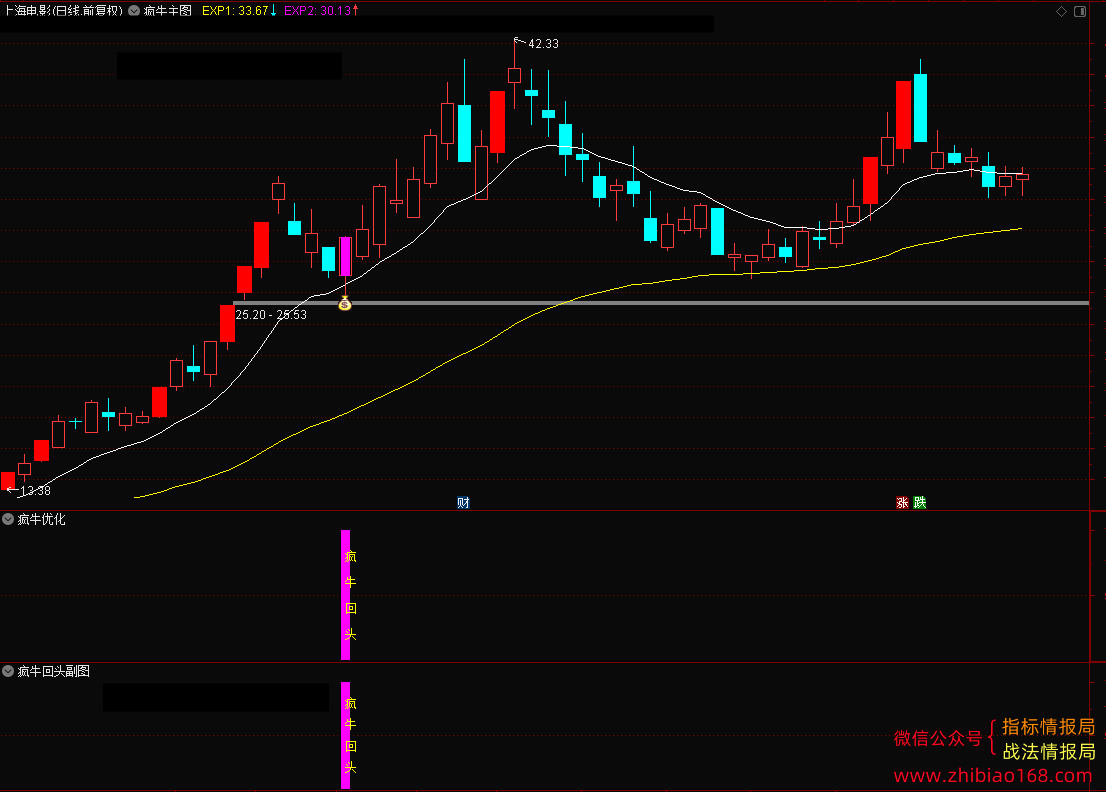
Task: Open the 财 financial marker
Action: coord(463,502)
